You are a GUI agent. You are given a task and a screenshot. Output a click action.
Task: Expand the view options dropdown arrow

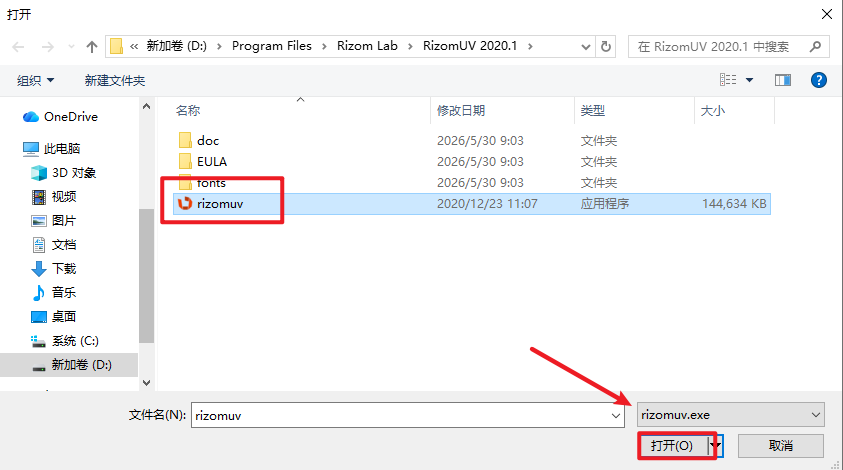tap(749, 80)
